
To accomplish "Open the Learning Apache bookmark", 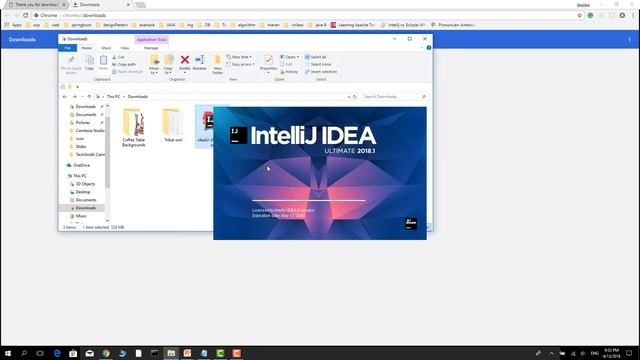I will tap(353, 25).
